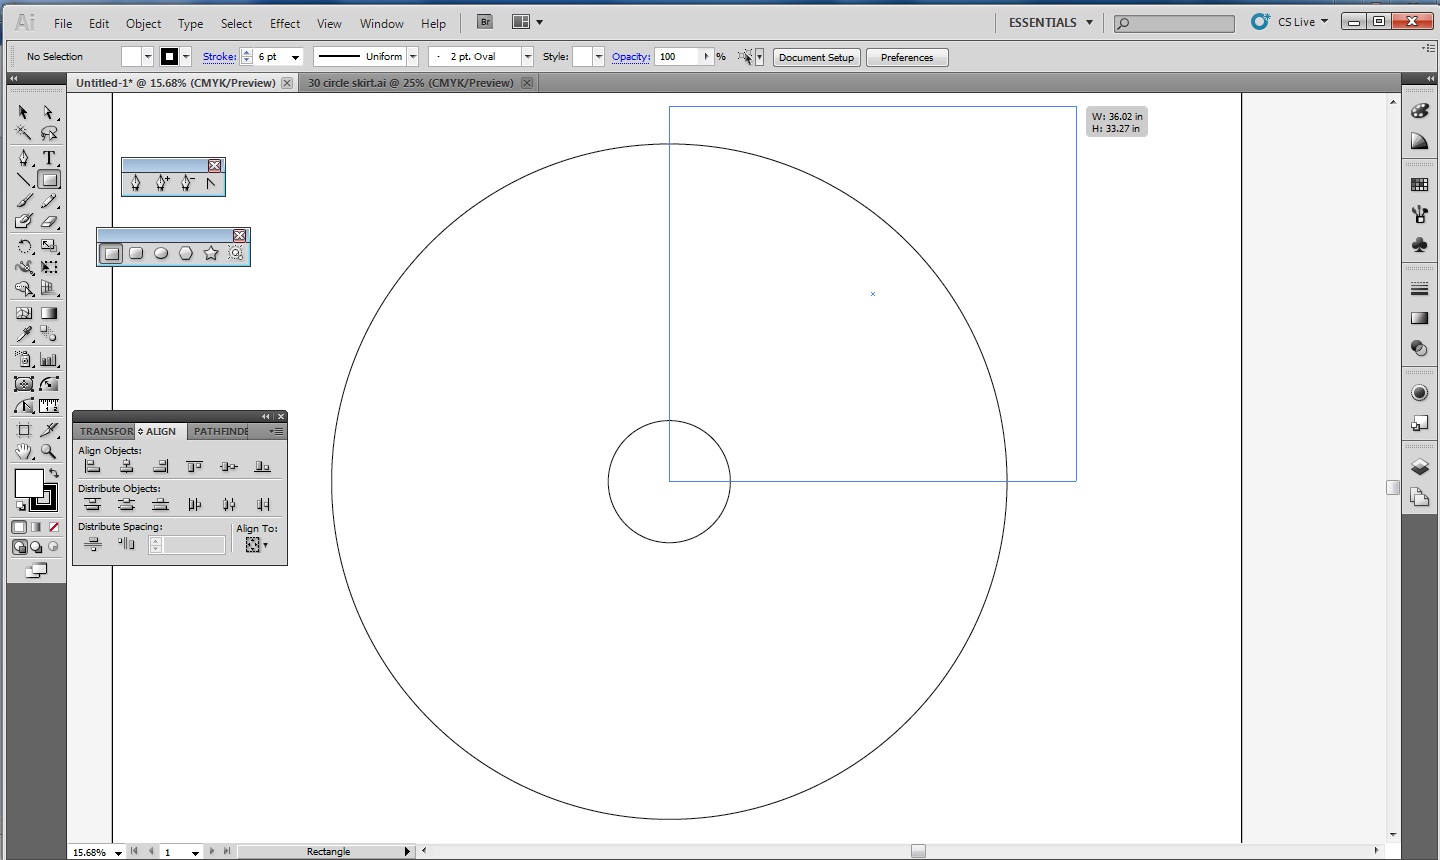
Task: Choose Delete Anchor Point tool in pen flyout
Action: (x=187, y=183)
